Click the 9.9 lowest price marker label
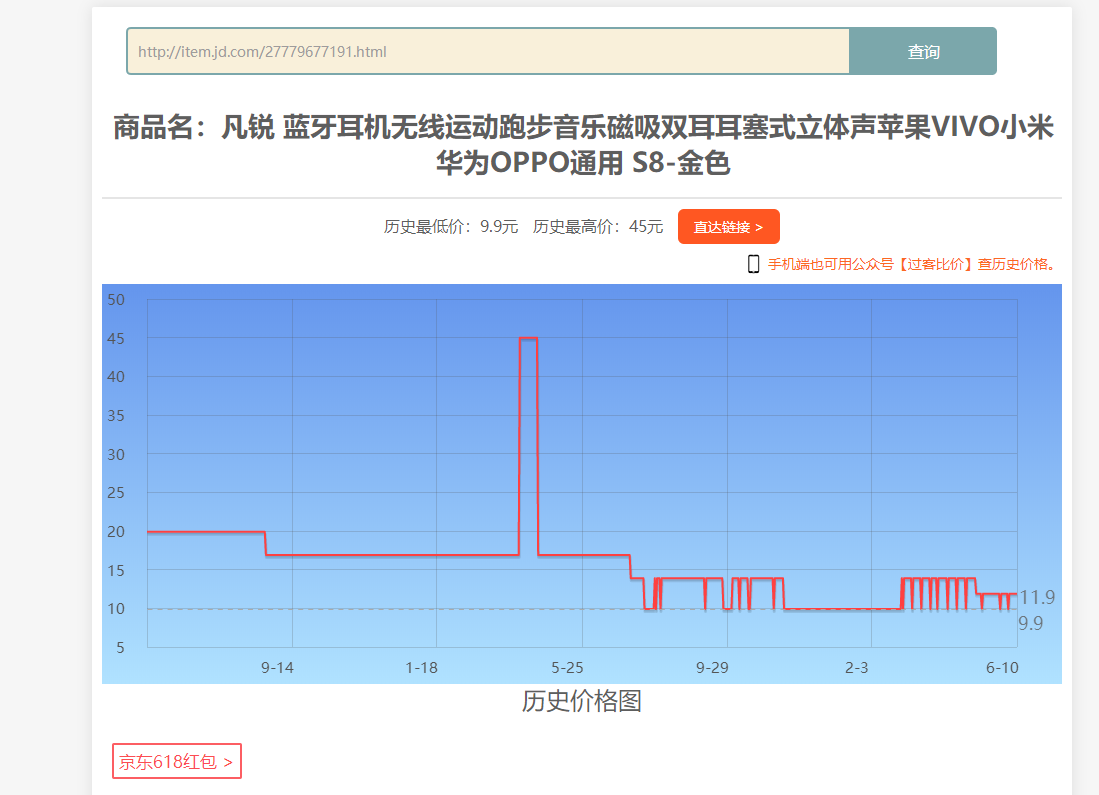 point(1031,623)
